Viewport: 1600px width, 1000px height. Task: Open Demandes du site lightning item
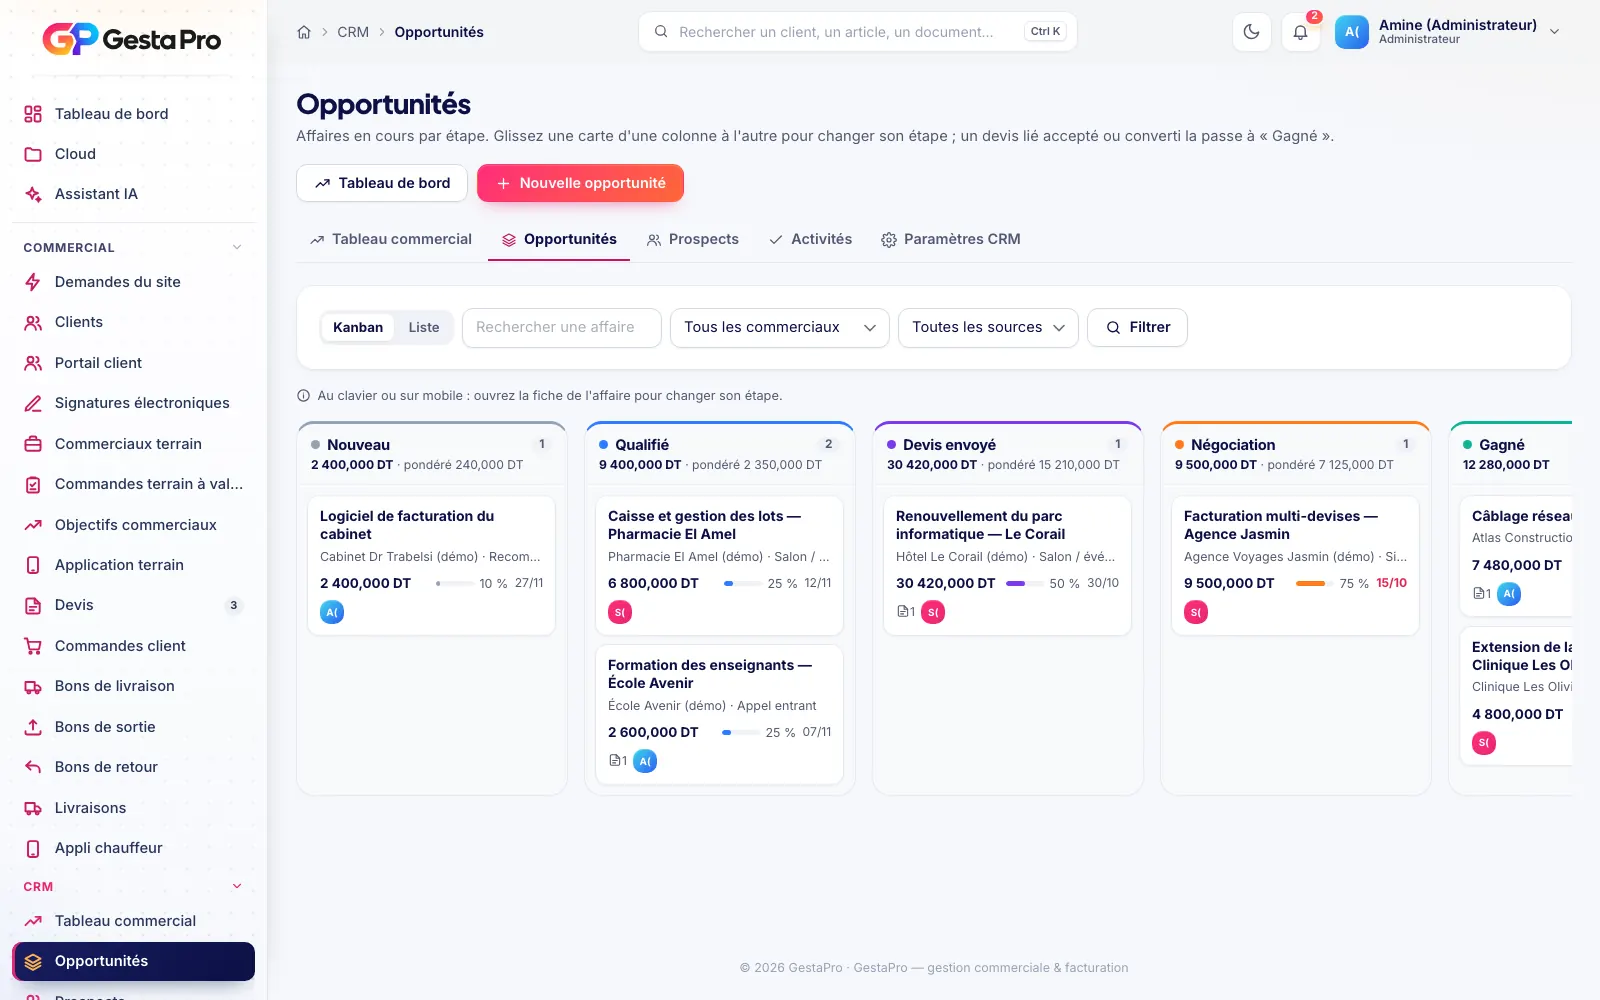(x=133, y=282)
